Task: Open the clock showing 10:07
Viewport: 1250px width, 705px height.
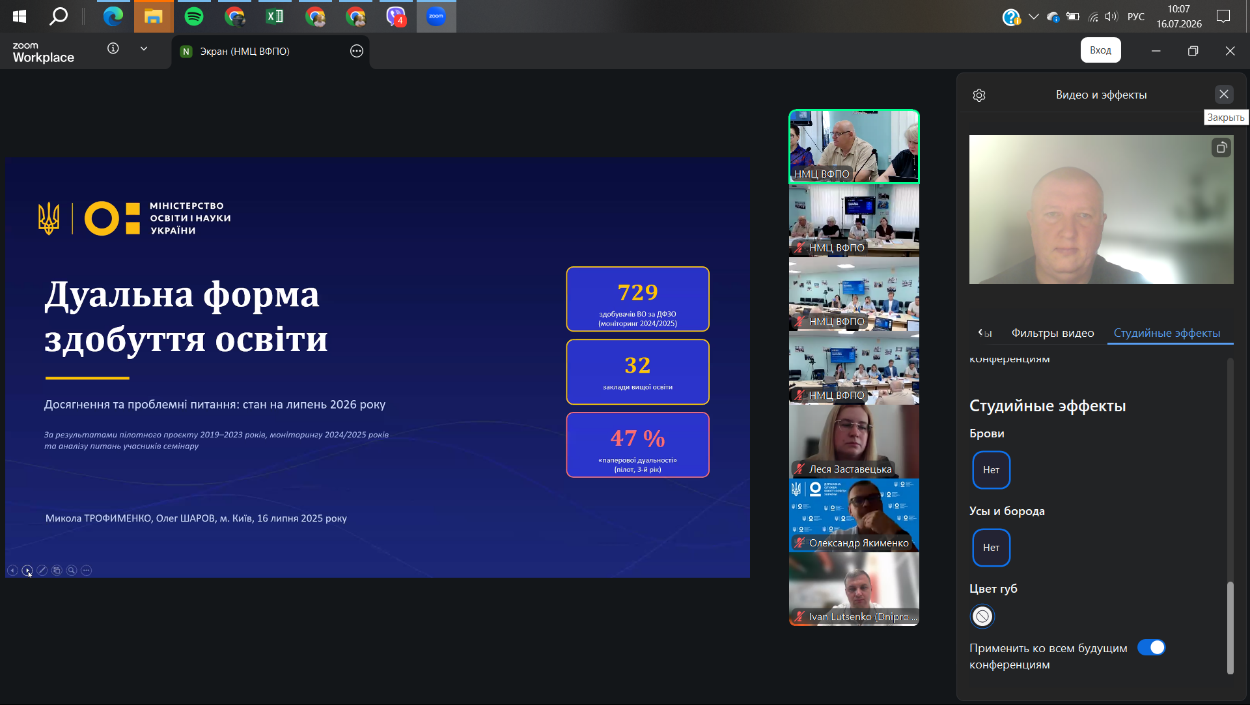Action: click(x=1177, y=16)
